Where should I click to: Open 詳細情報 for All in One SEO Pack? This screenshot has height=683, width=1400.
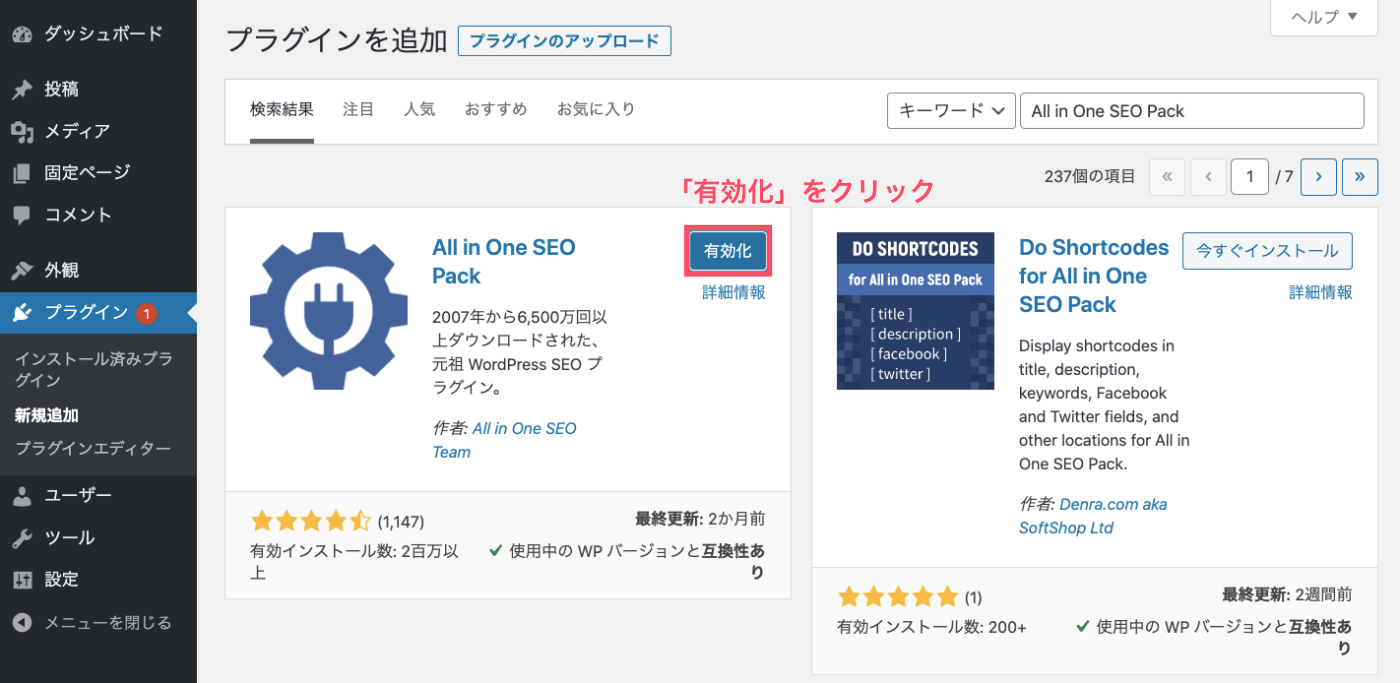733,293
